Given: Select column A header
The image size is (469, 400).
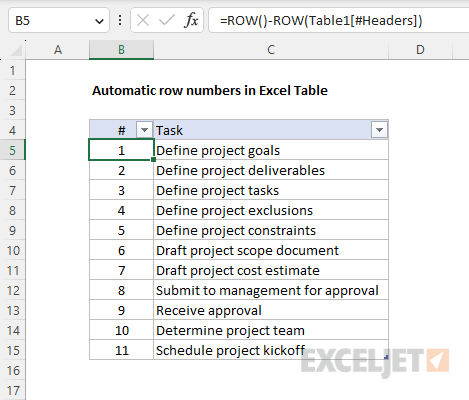Looking at the screenshot, I should pyautogui.click(x=58, y=50).
